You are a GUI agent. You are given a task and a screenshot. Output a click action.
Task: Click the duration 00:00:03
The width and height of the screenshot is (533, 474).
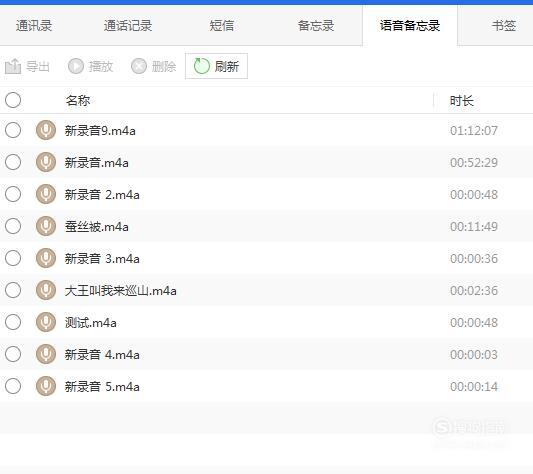point(474,354)
